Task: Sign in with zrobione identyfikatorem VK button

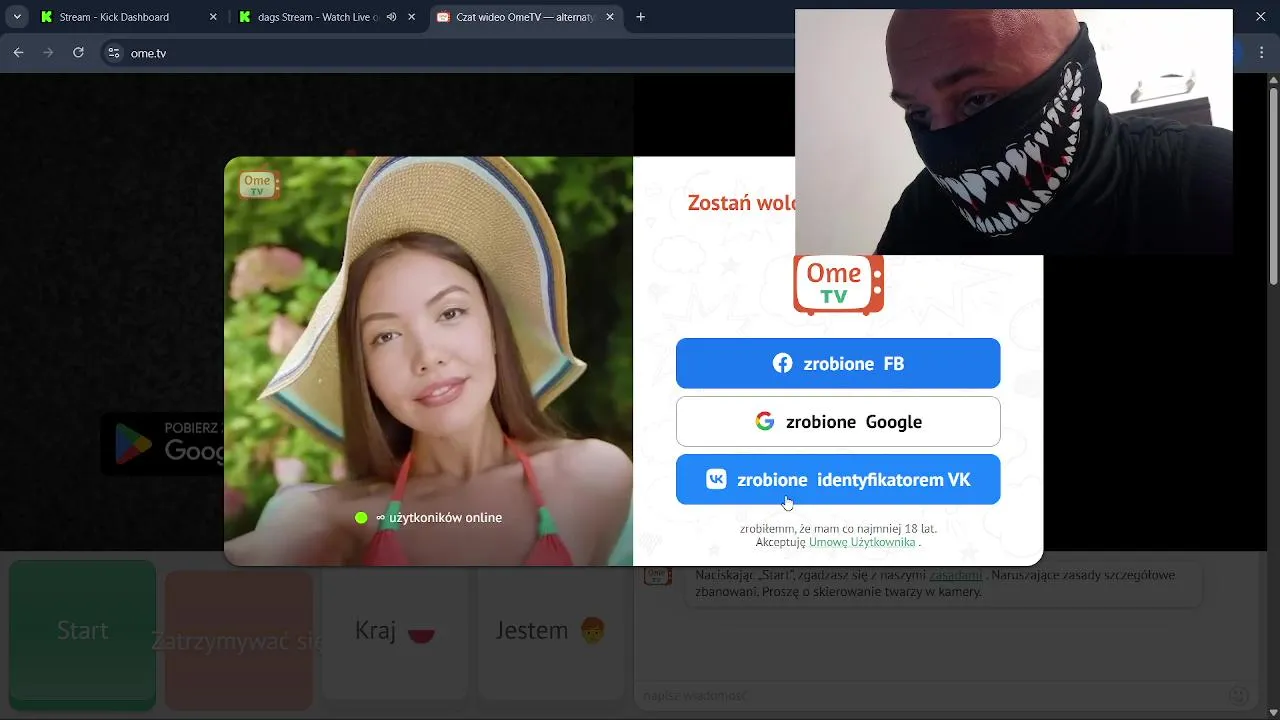Action: pos(838,479)
